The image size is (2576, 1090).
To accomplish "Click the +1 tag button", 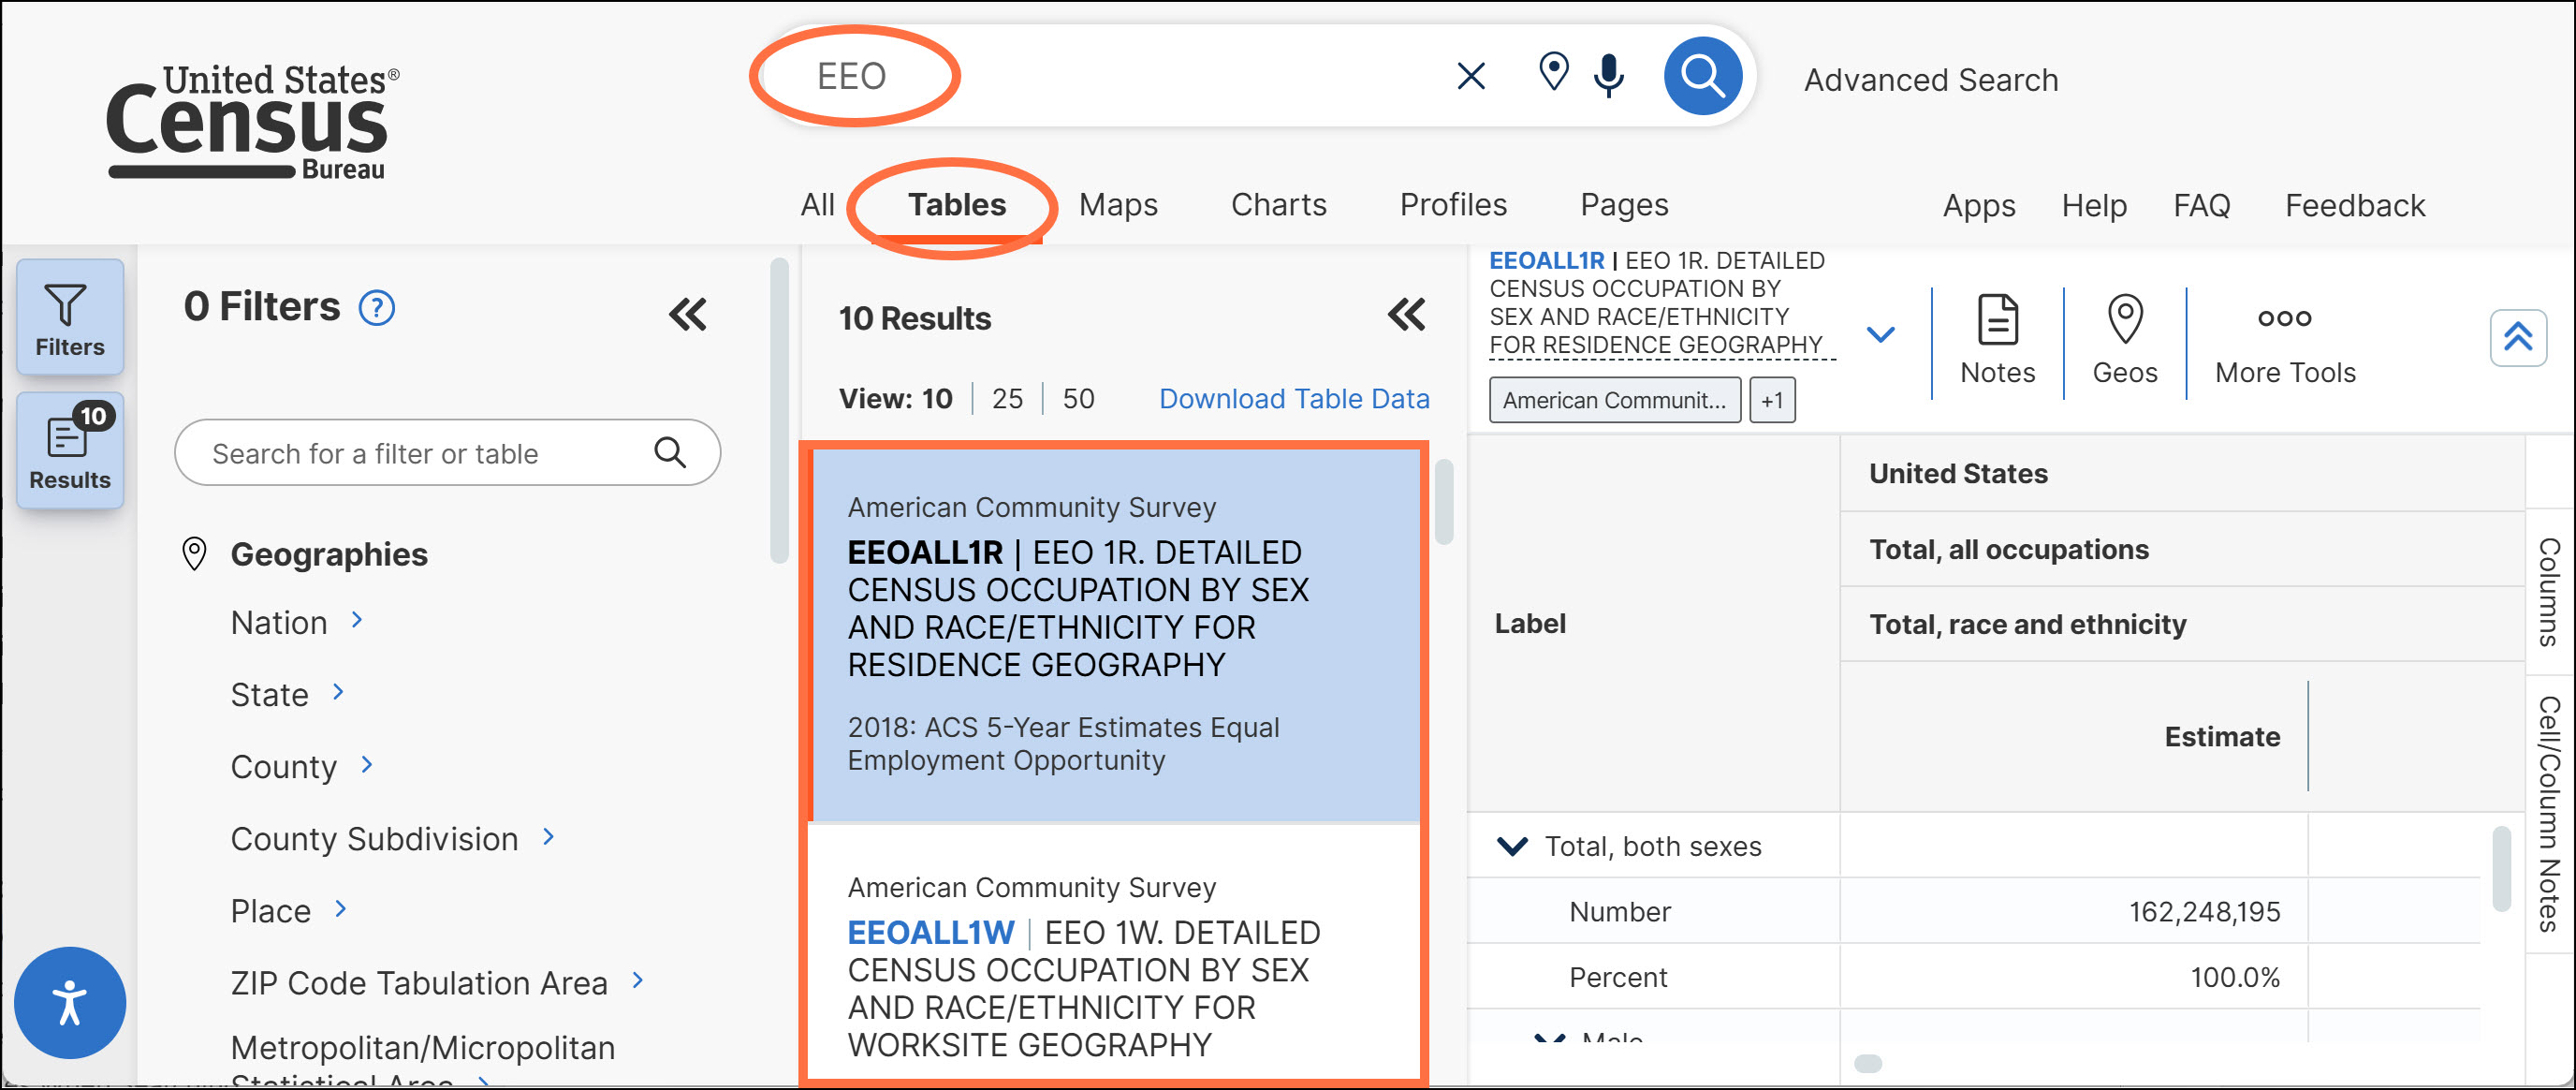I will tap(1771, 400).
